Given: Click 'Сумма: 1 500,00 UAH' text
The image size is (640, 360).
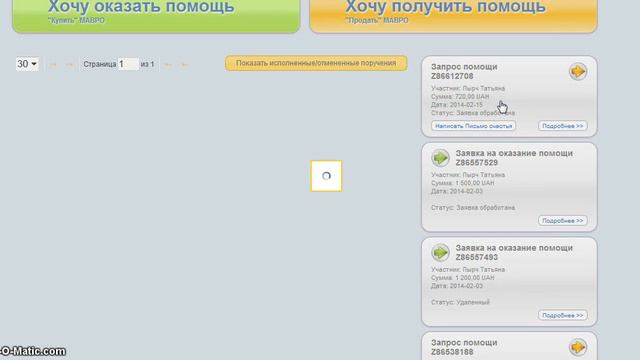Looking at the screenshot, I should [462, 183].
